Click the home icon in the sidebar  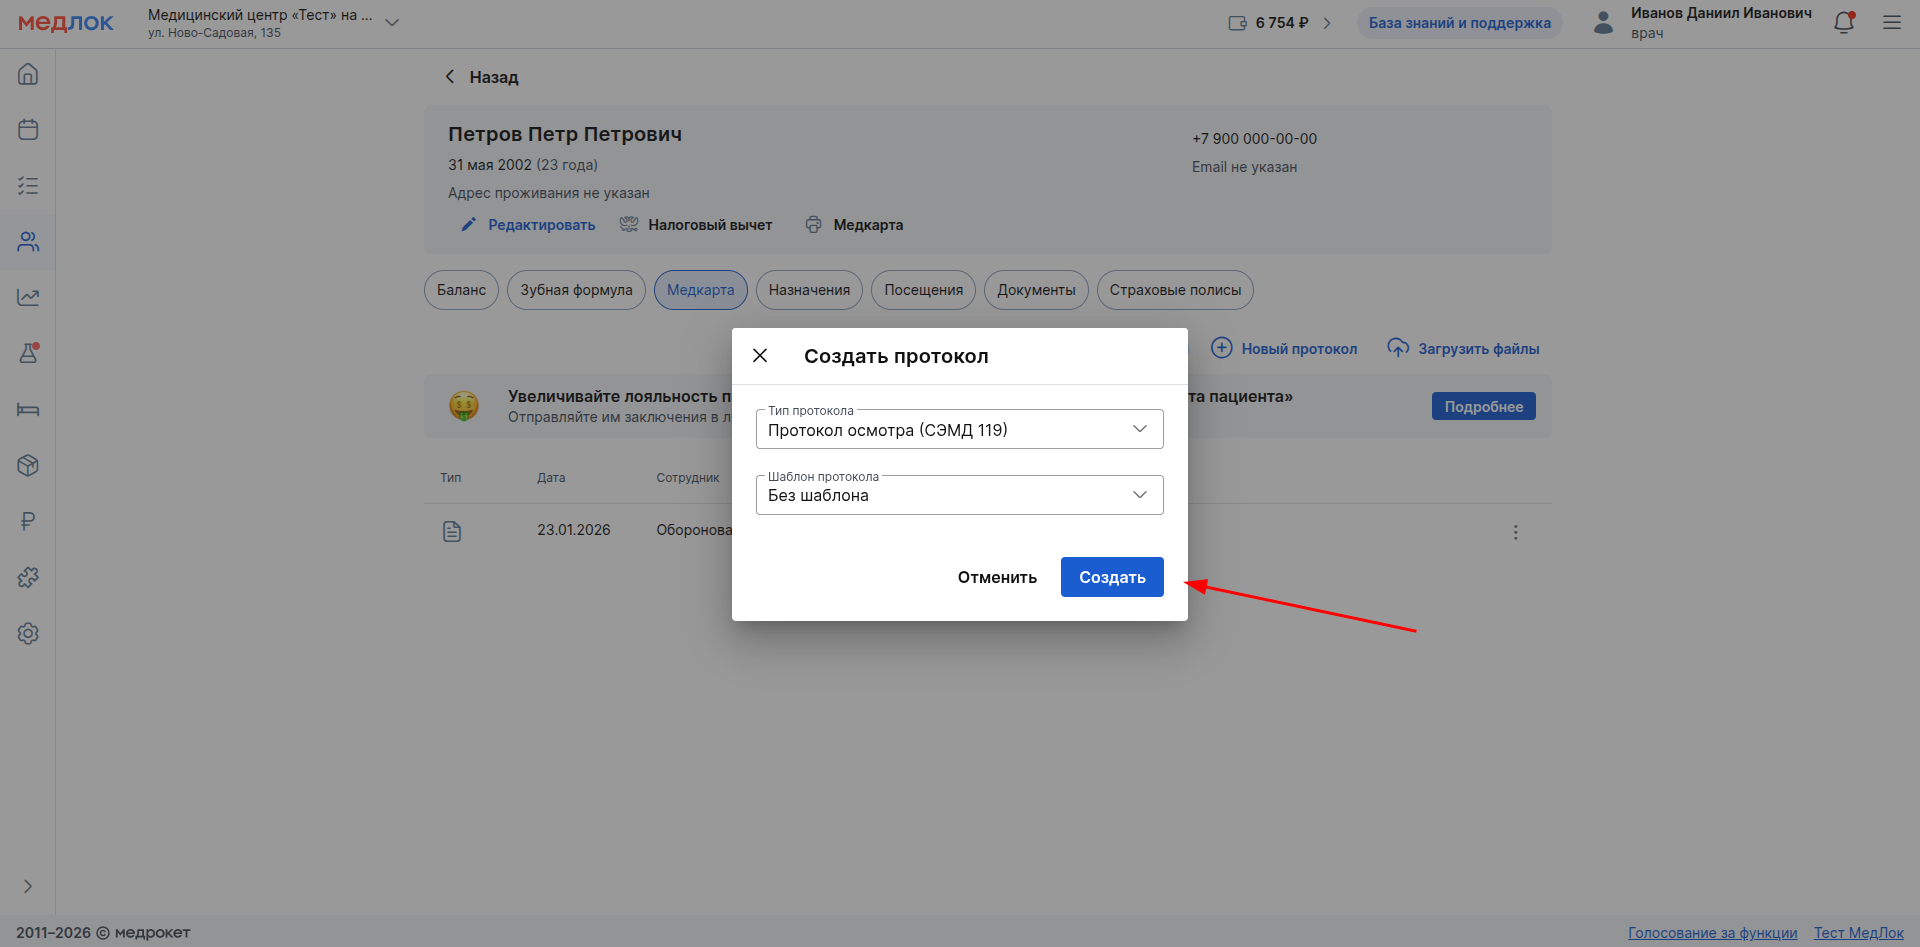(x=28, y=74)
